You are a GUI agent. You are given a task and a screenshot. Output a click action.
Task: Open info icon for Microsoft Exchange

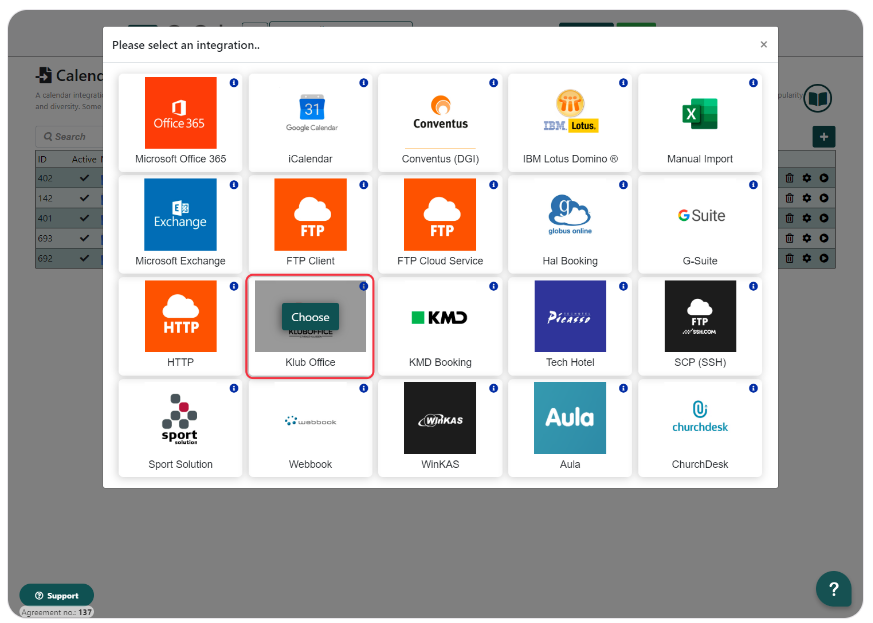pos(234,184)
